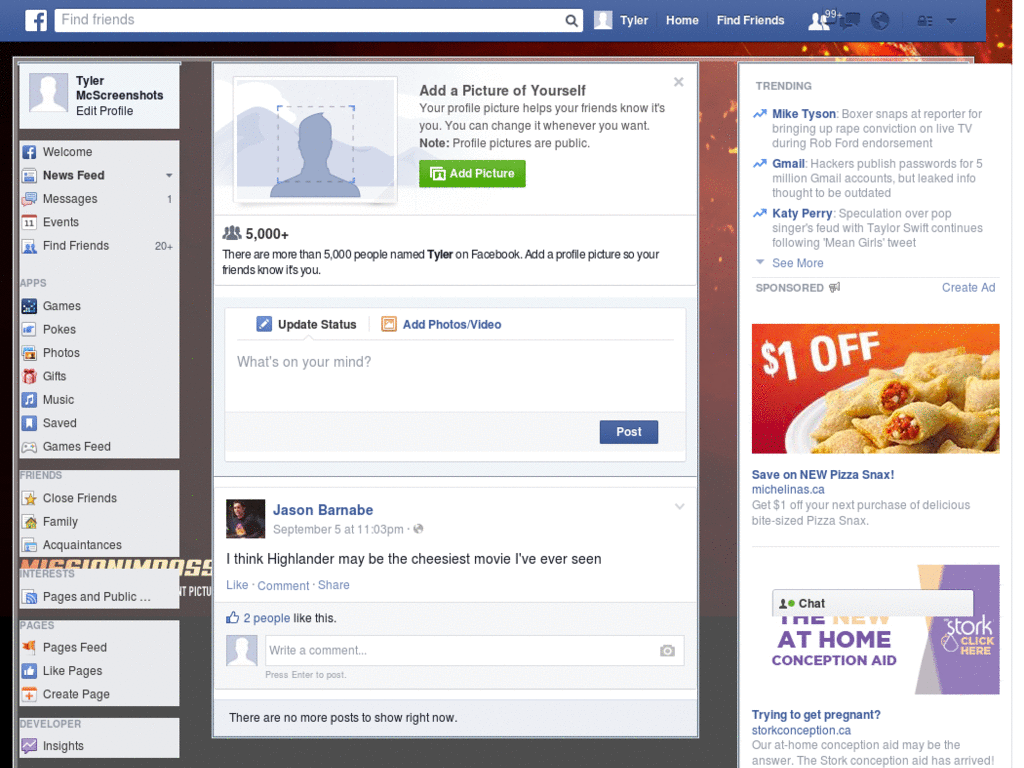Open Save on NEW Pizza Snax link
The width and height of the screenshot is (1024, 768).
822,475
